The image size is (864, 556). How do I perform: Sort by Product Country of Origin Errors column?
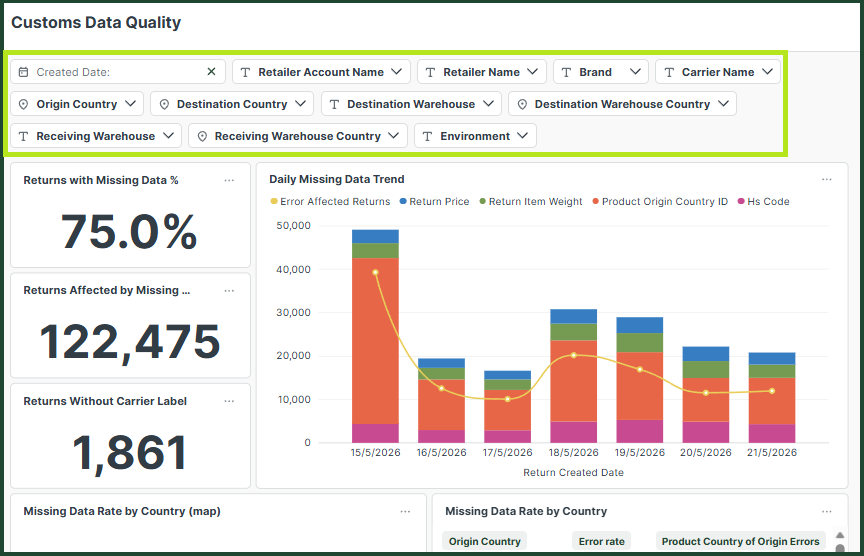[741, 541]
